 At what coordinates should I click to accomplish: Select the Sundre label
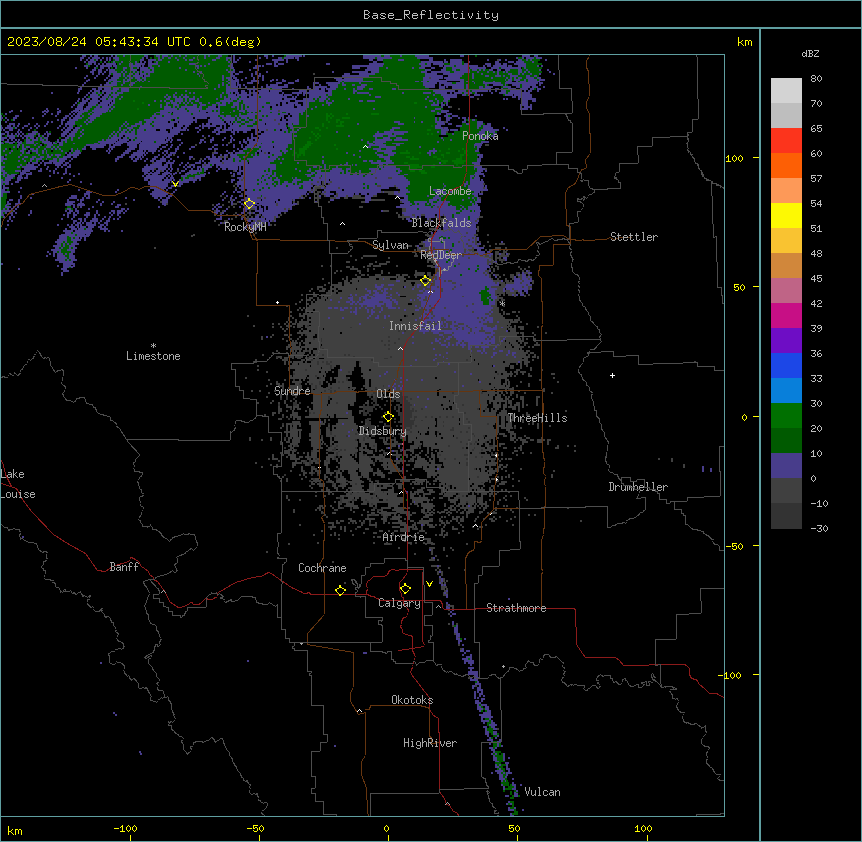point(292,391)
